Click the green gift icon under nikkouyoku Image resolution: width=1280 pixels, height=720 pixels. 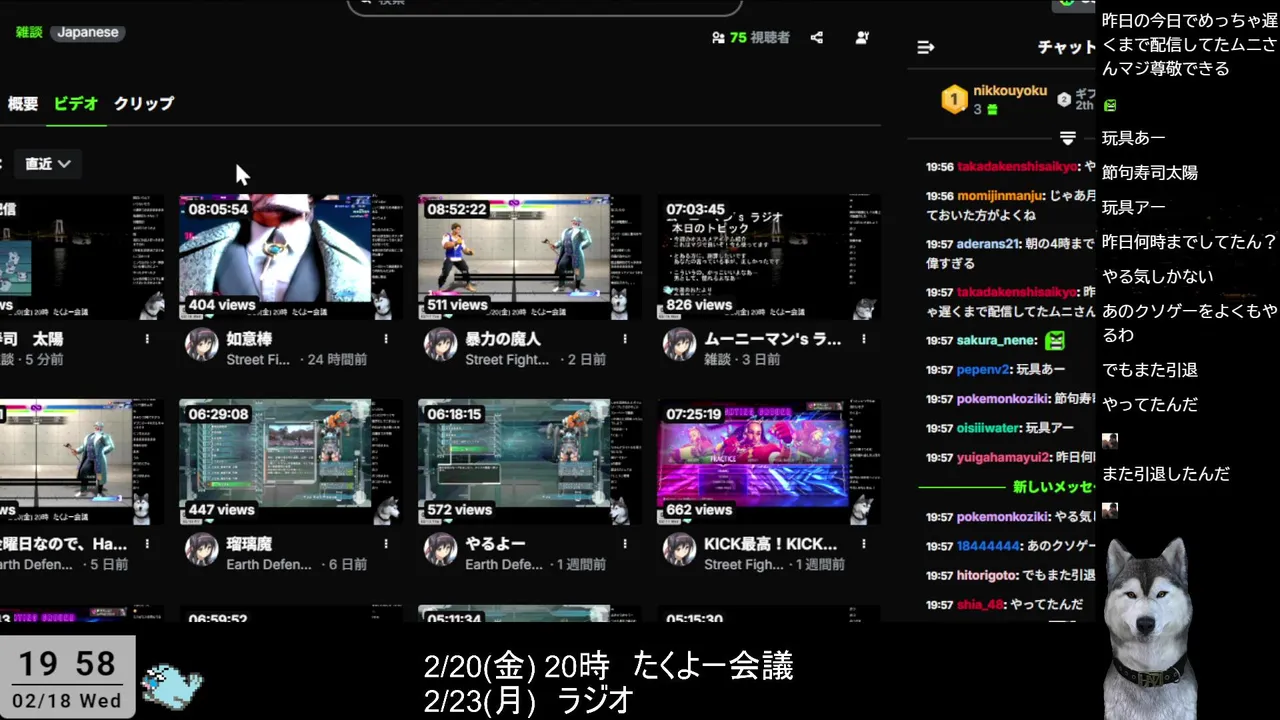tap(992, 110)
